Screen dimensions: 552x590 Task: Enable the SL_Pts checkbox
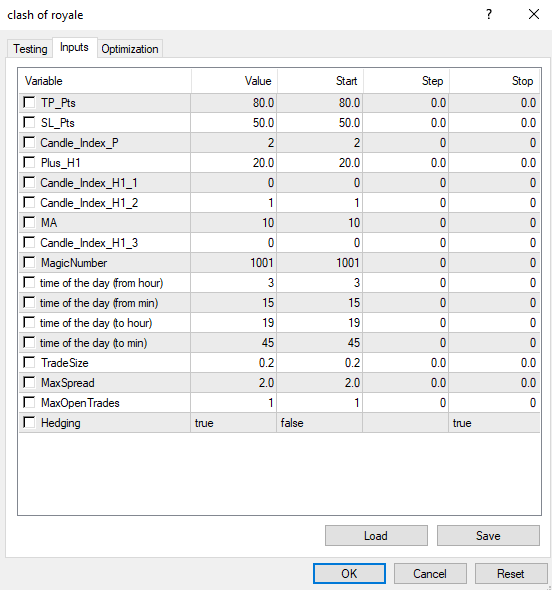coord(29,122)
